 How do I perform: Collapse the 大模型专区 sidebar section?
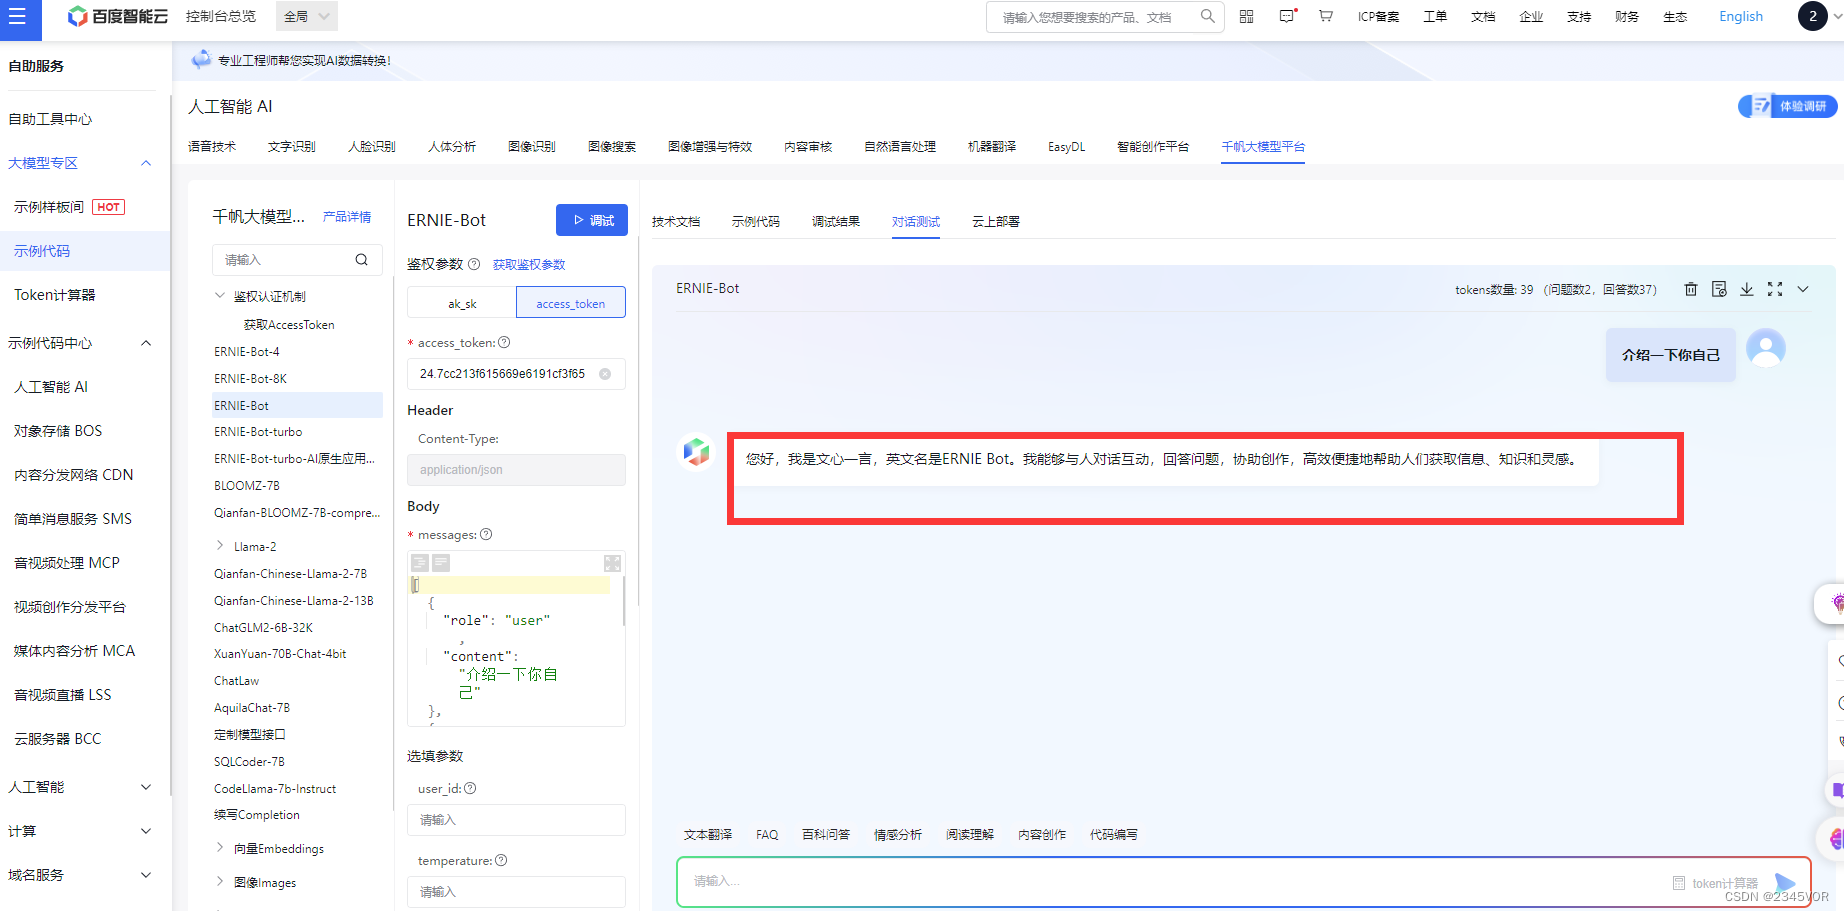click(x=146, y=163)
